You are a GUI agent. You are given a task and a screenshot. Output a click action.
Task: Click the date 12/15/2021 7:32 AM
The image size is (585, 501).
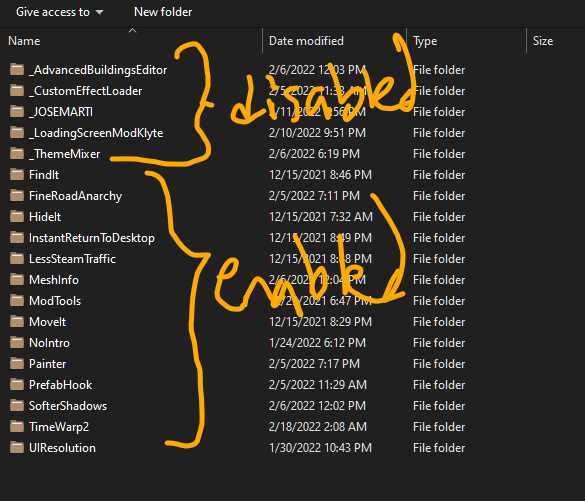point(321,217)
